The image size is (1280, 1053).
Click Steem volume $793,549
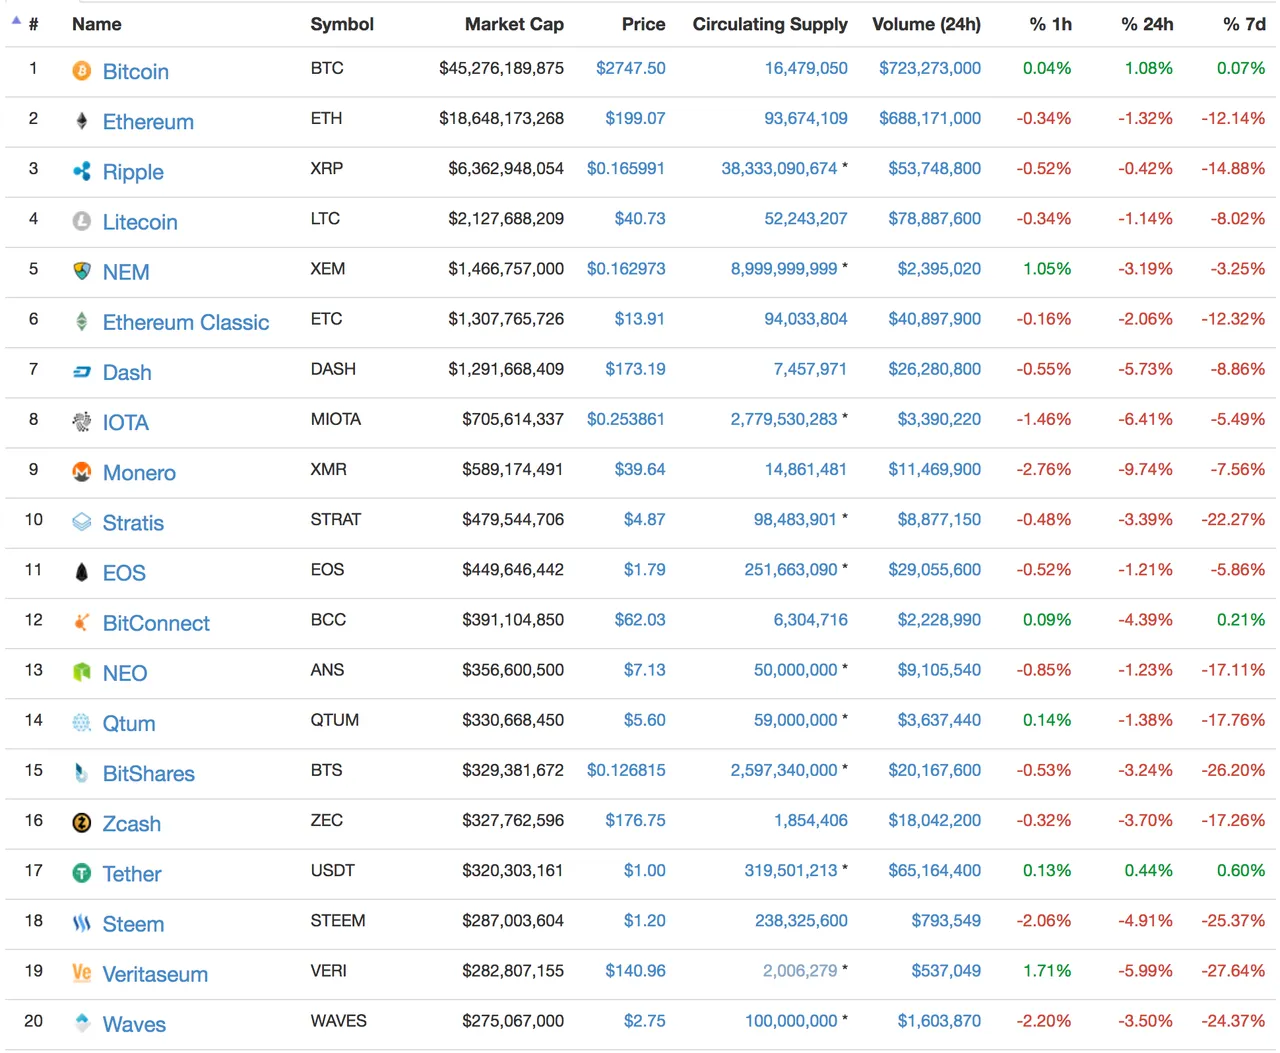pyautogui.click(x=946, y=920)
